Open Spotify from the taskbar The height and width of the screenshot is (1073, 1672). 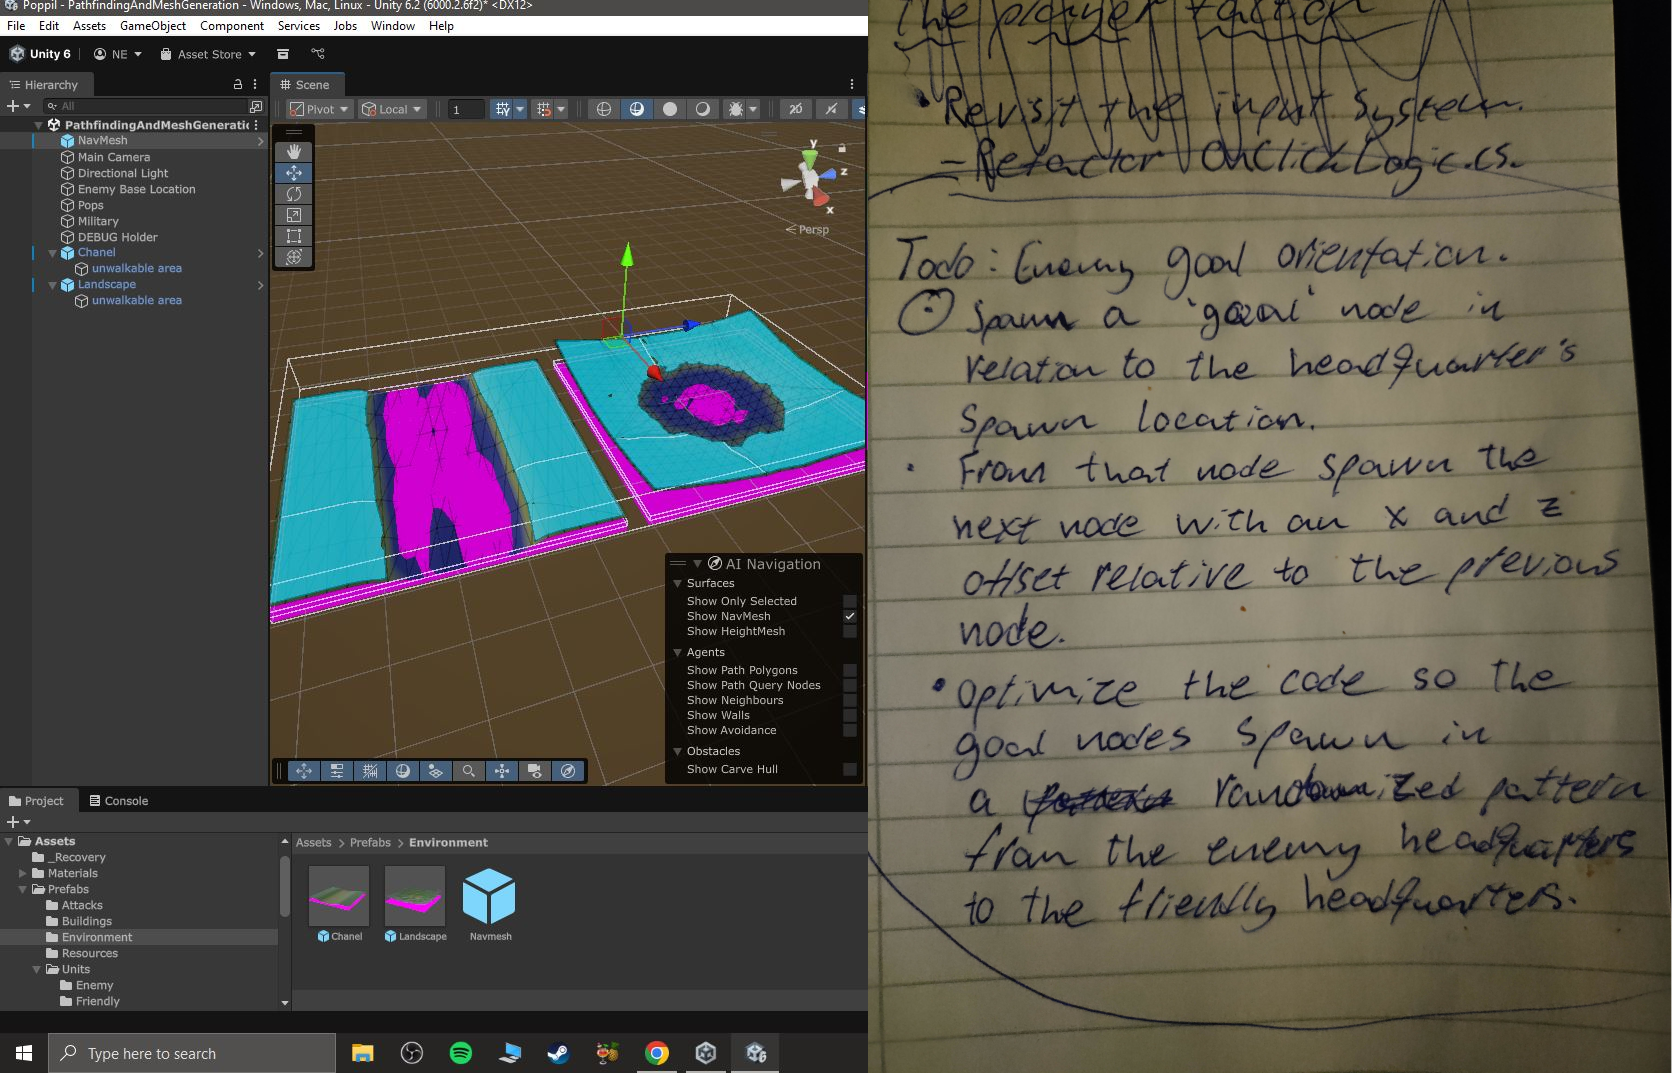tap(461, 1053)
